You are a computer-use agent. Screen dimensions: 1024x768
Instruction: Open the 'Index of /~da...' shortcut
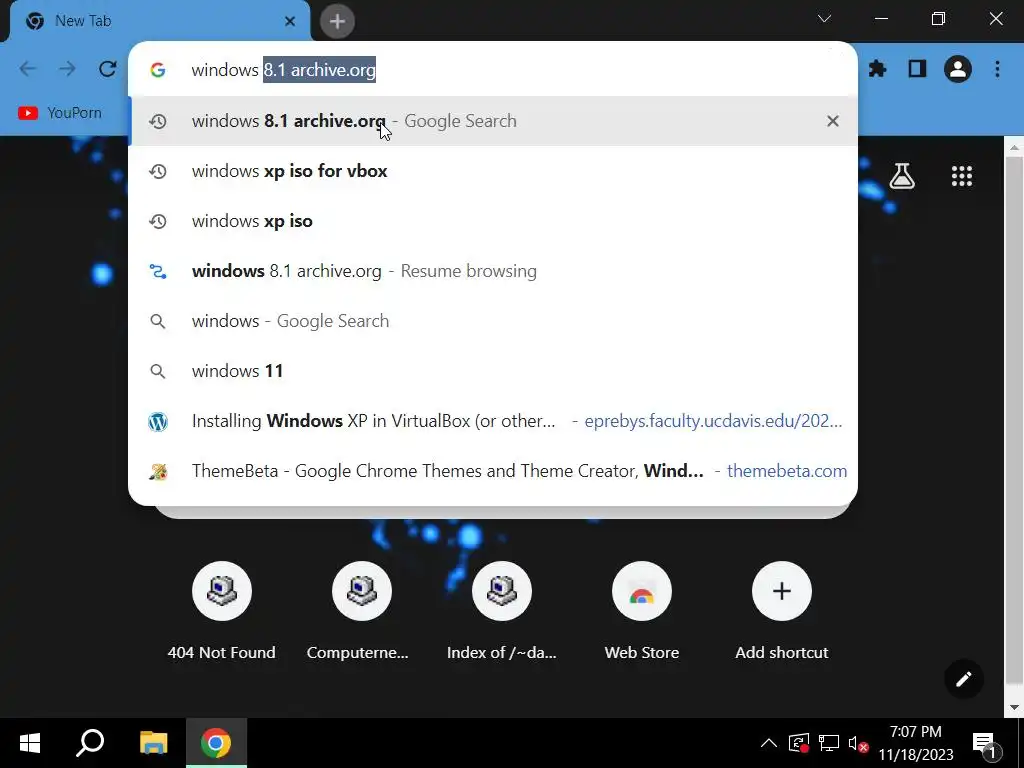point(502,611)
